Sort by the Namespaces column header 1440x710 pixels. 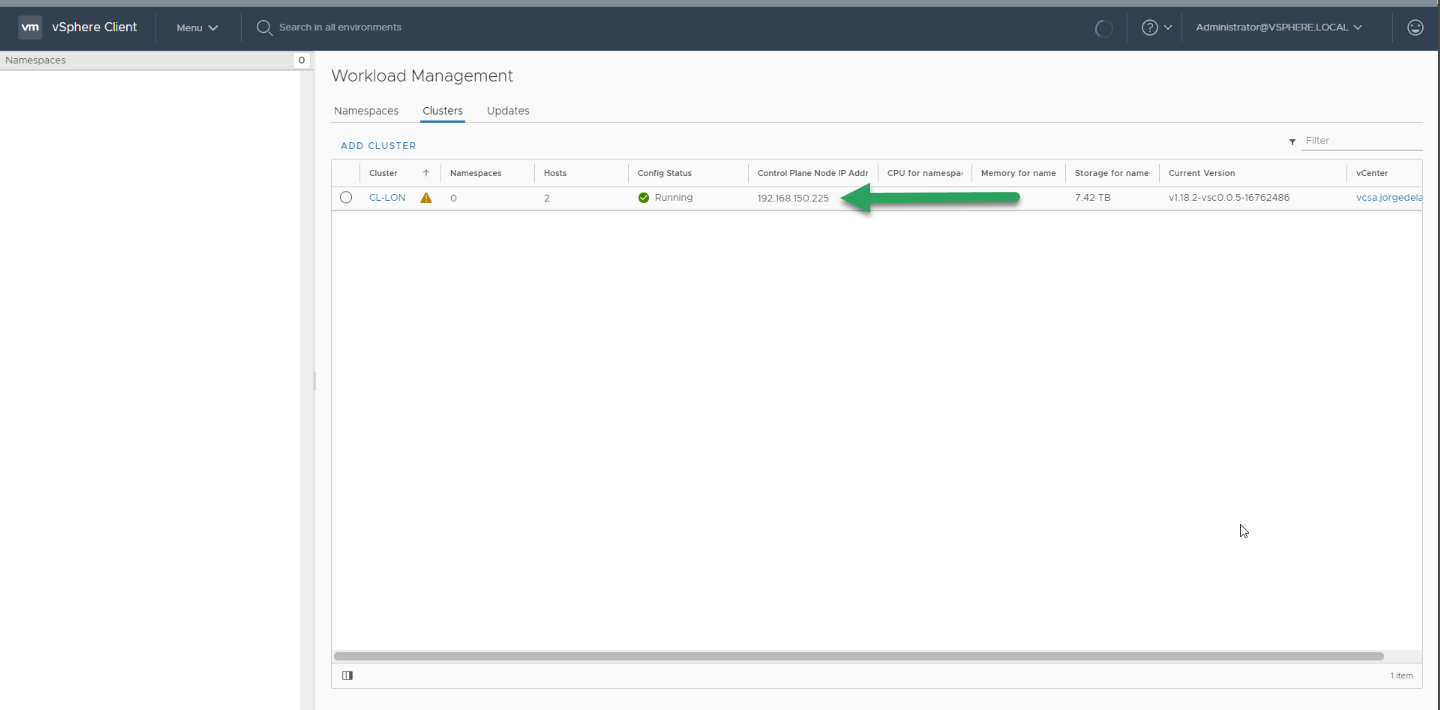pyautogui.click(x=476, y=173)
